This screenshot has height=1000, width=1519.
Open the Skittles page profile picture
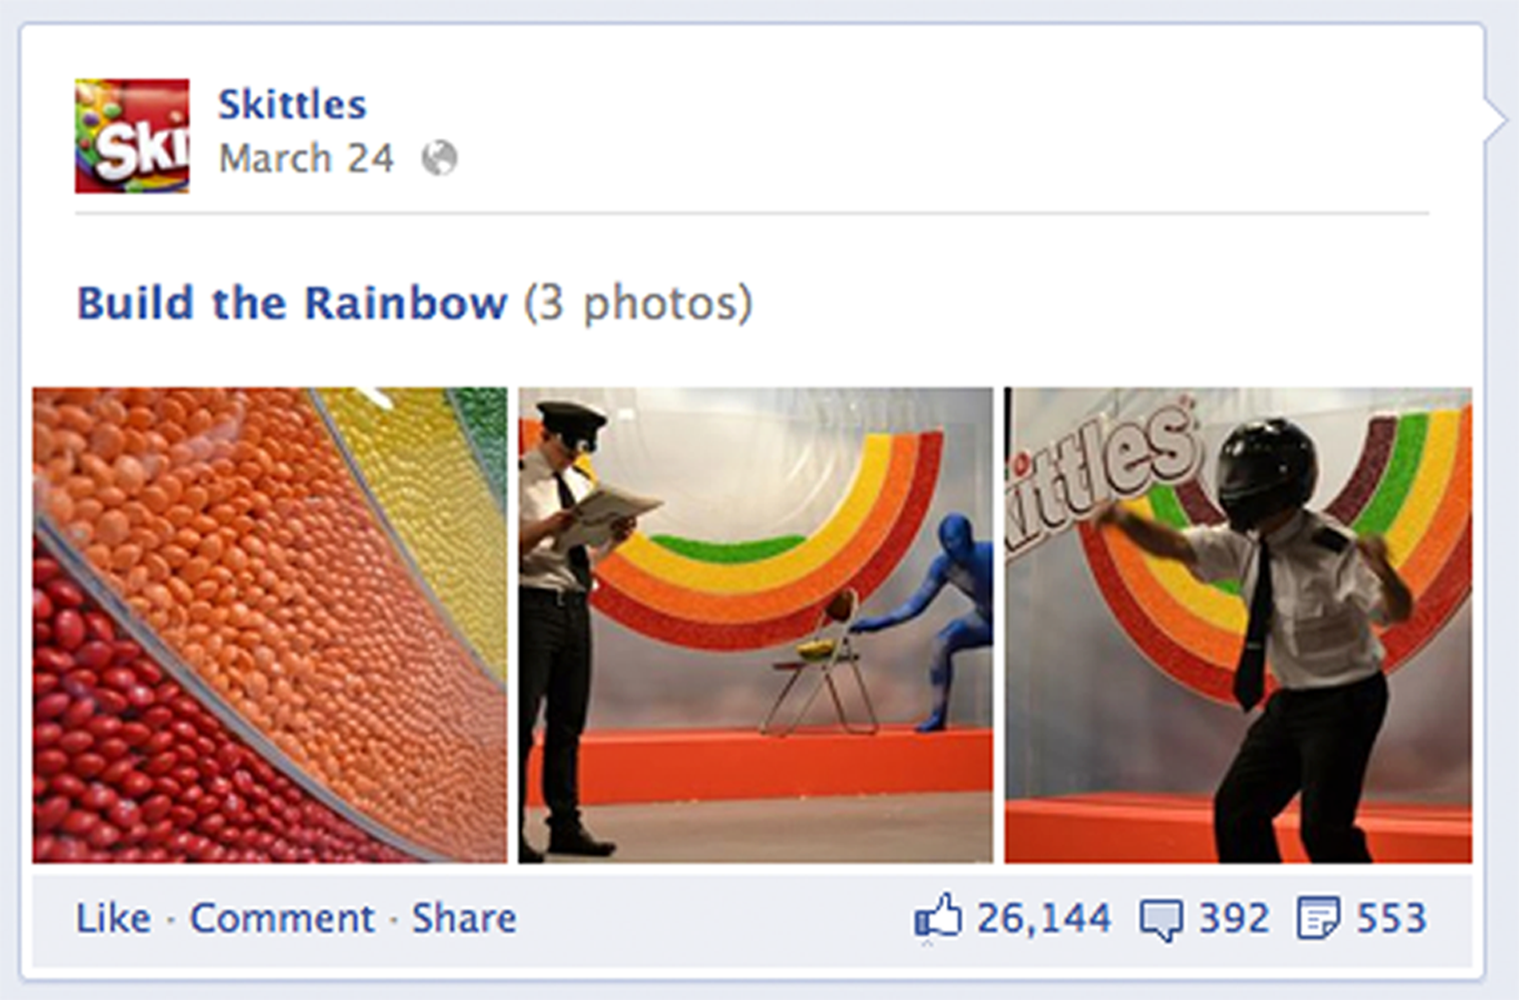point(132,136)
